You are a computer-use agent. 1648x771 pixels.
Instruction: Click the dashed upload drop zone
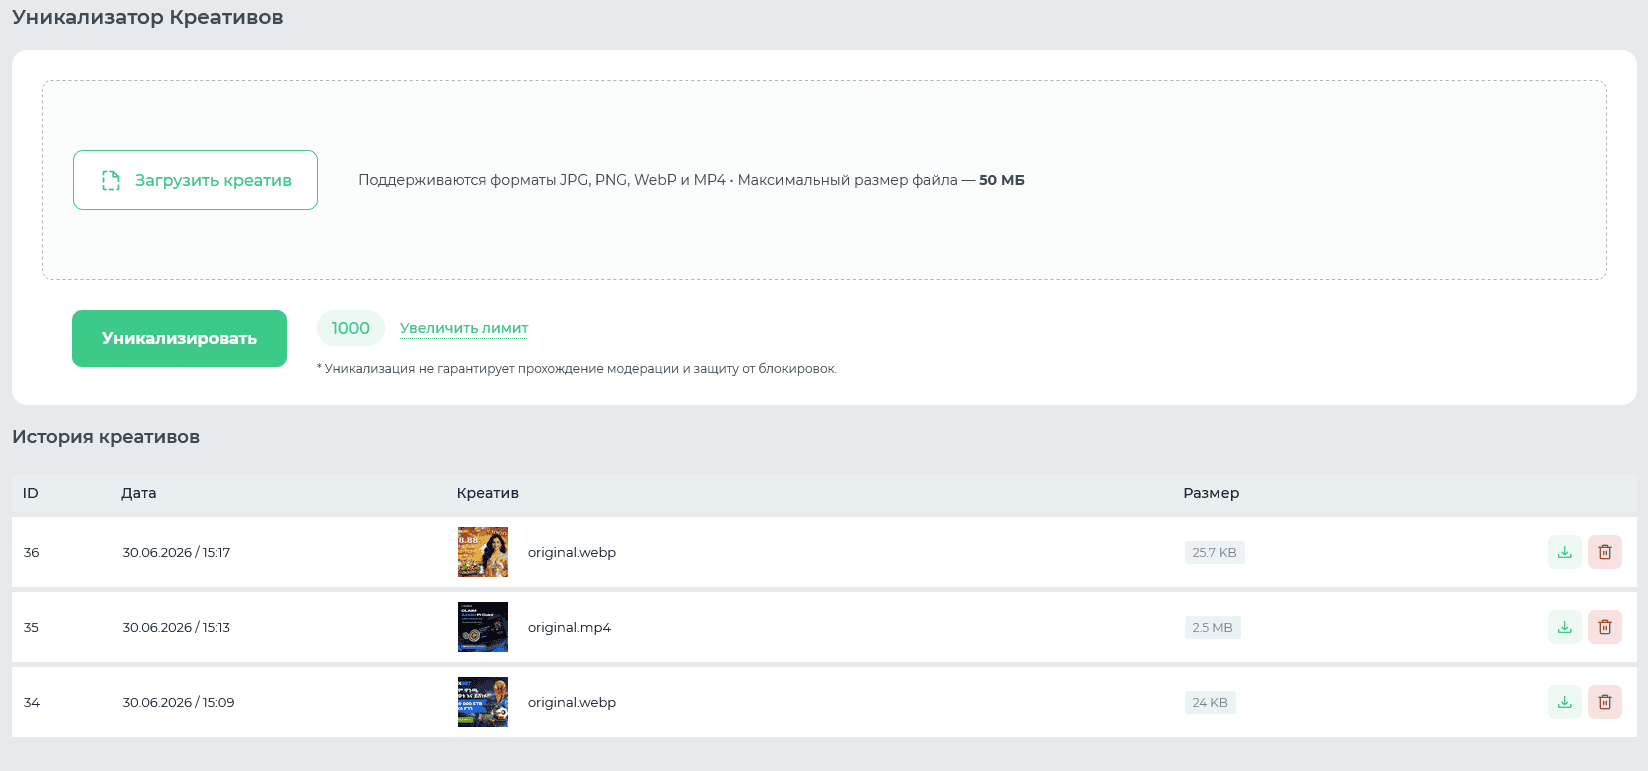click(x=824, y=180)
